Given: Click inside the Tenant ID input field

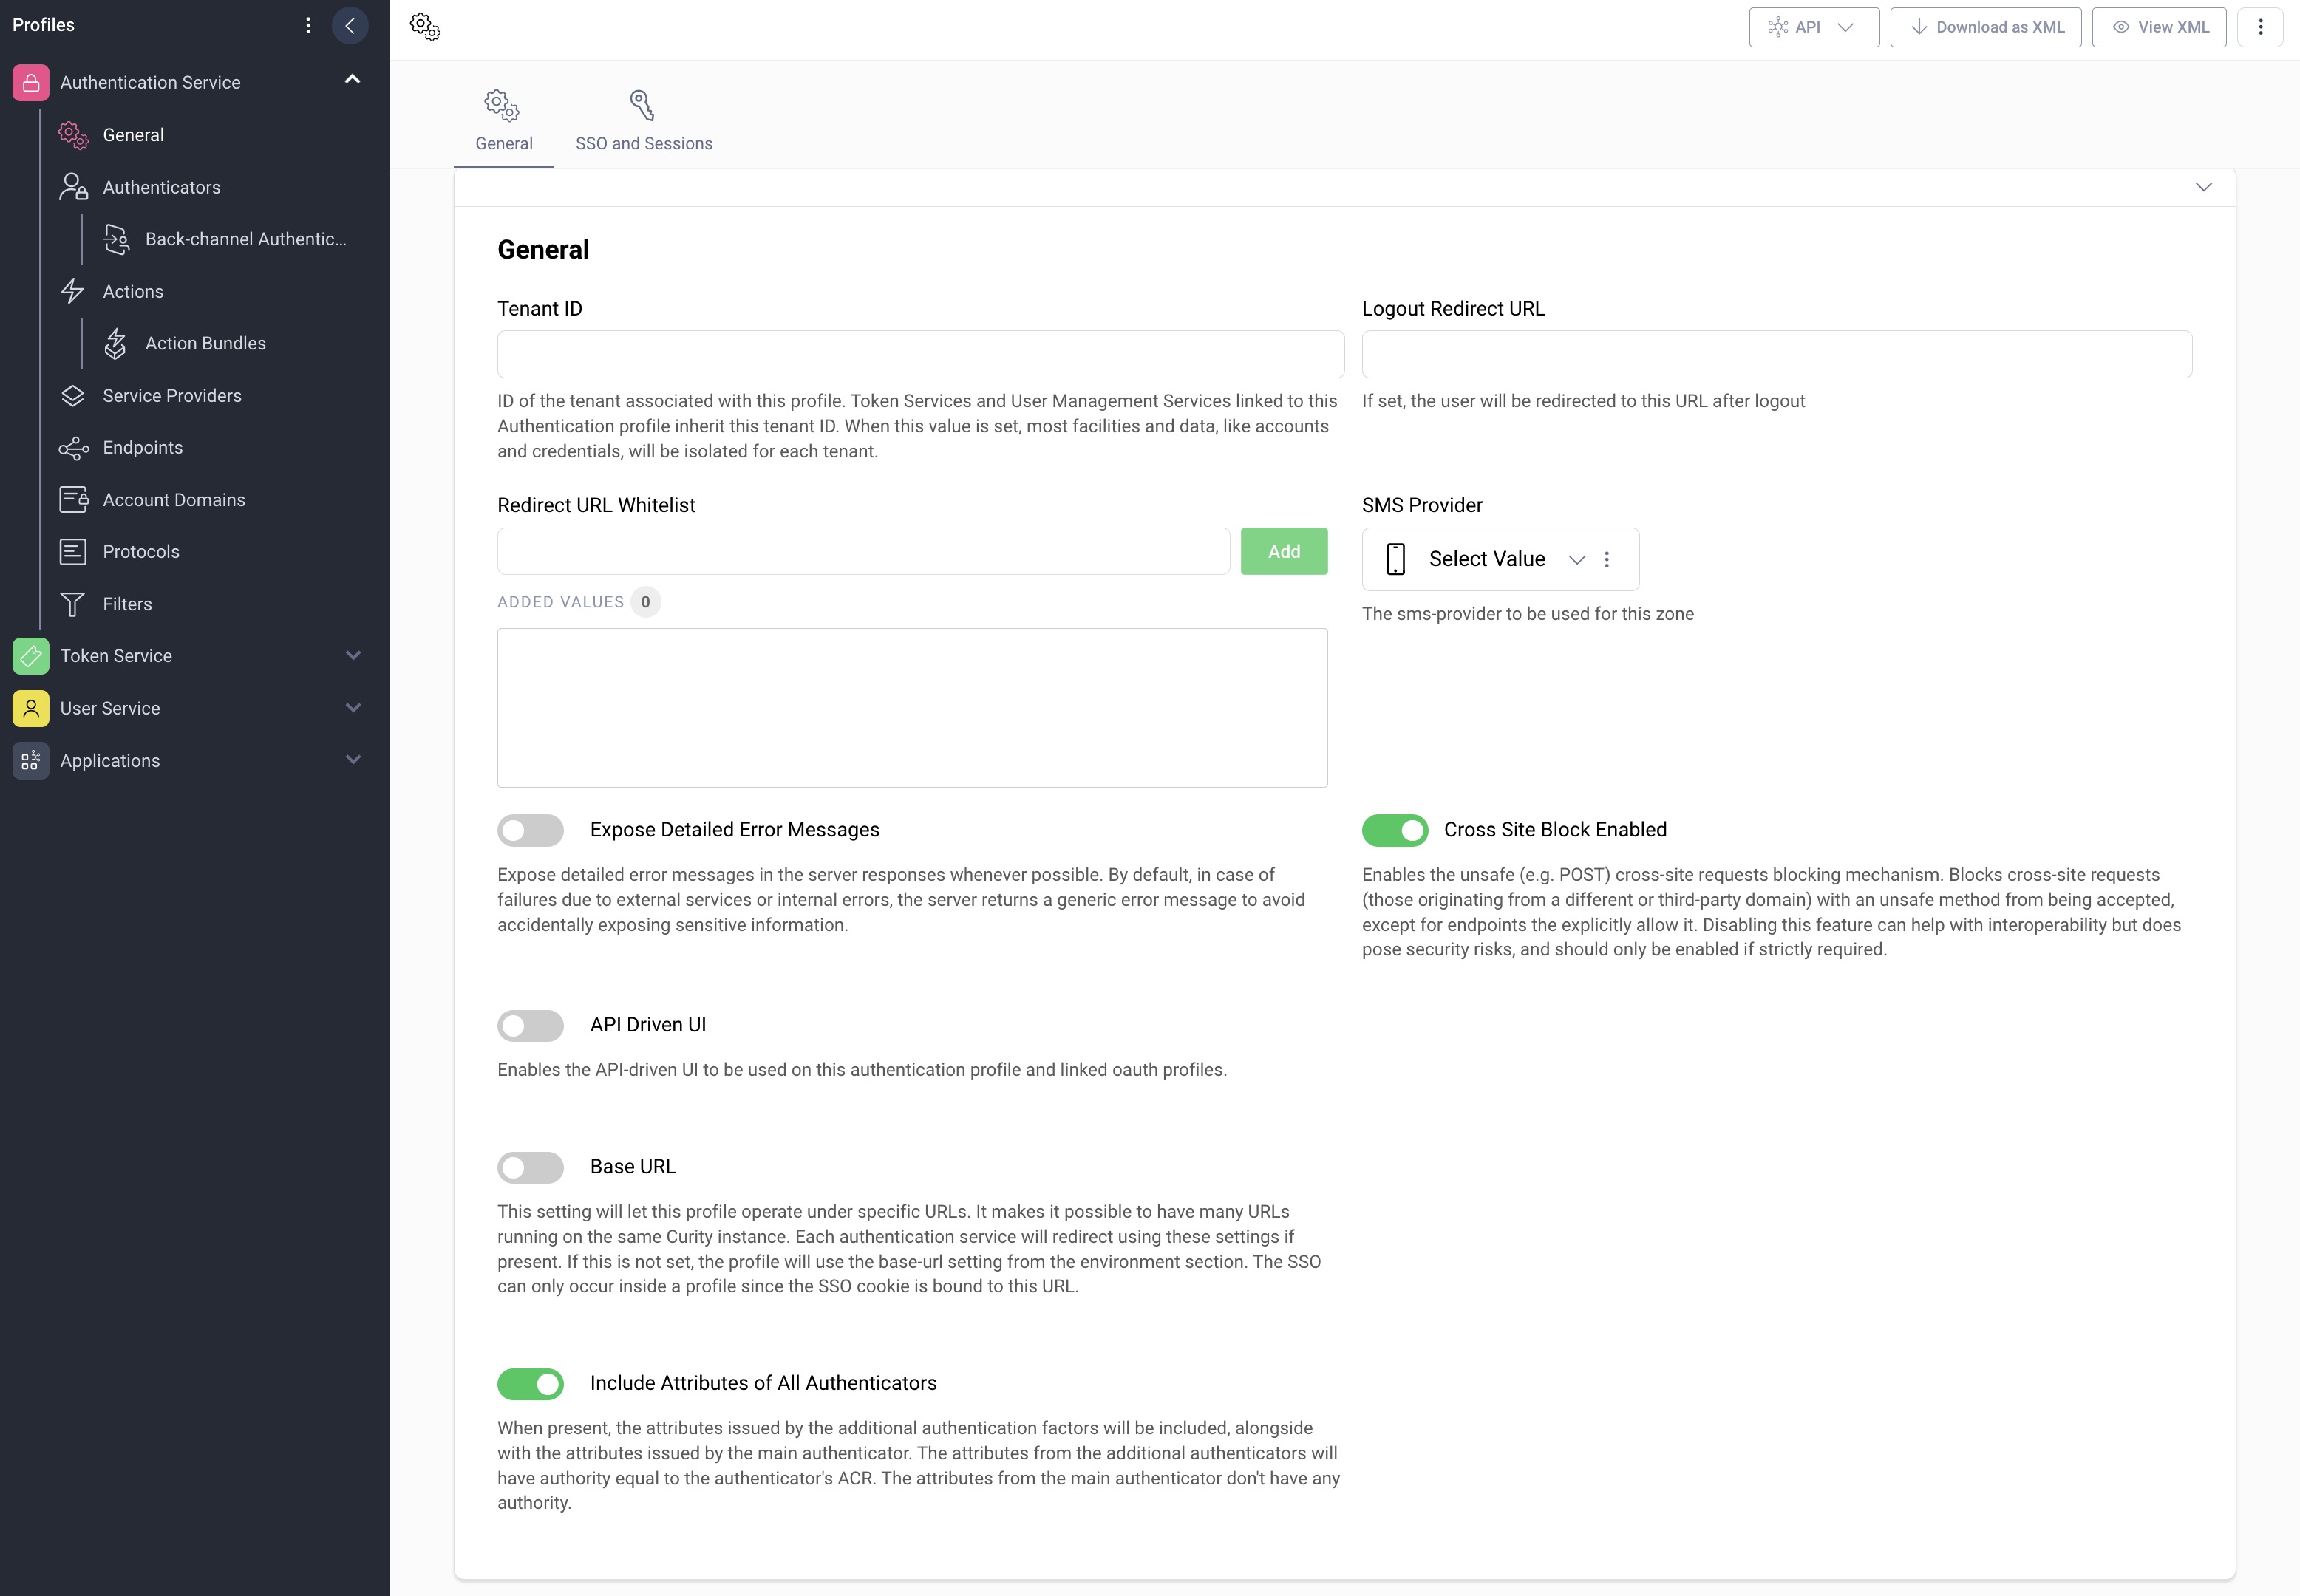Looking at the screenshot, I should click(x=919, y=354).
